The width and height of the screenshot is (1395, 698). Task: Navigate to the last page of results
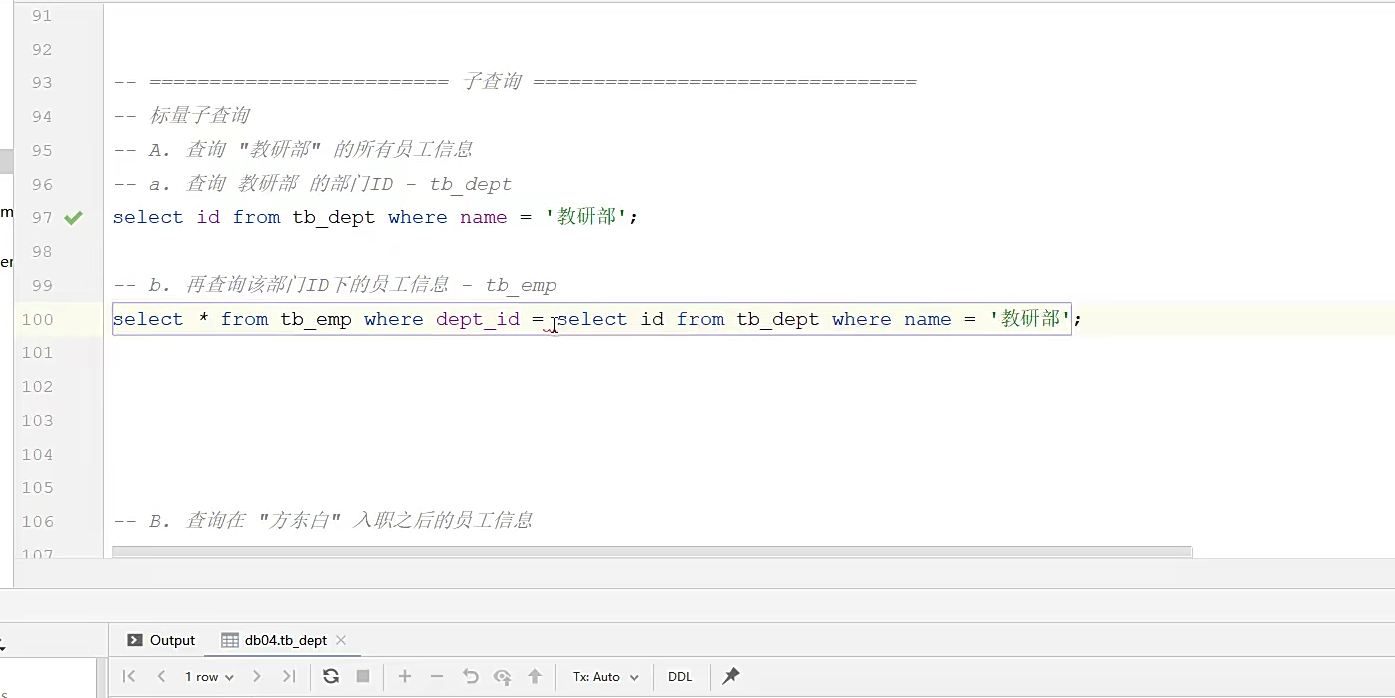(291, 676)
